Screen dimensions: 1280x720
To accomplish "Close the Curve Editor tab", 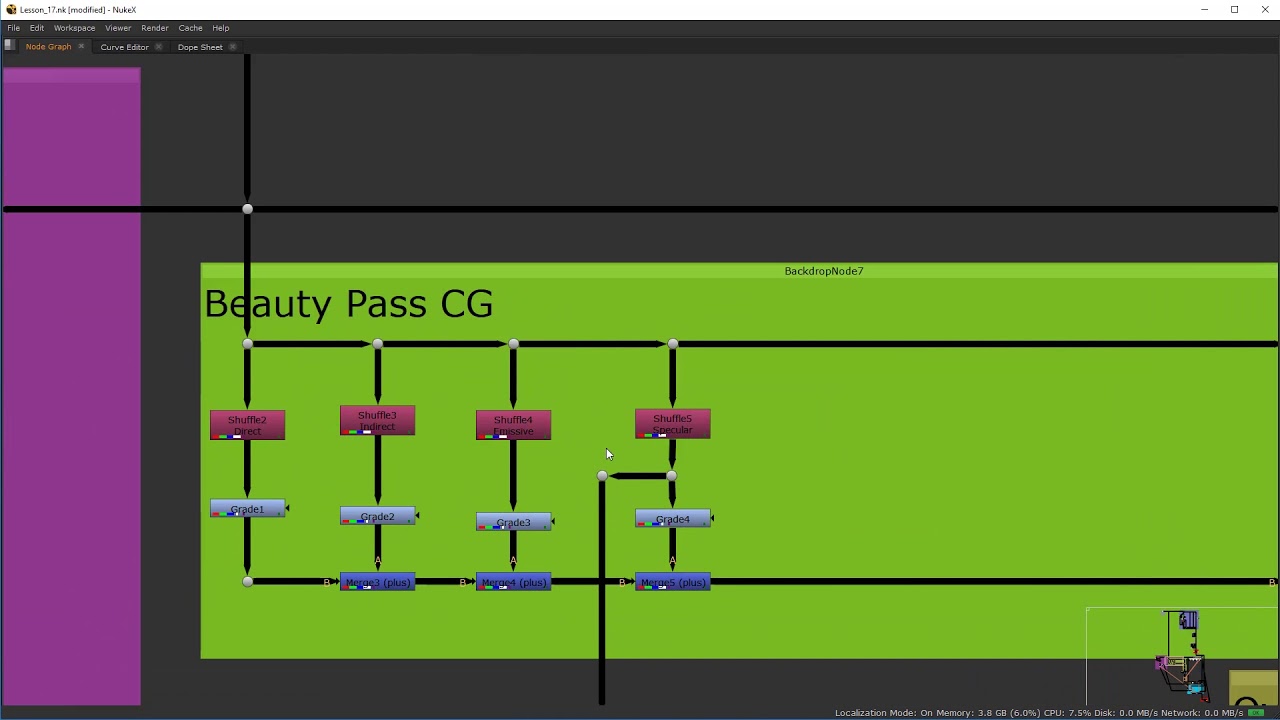I will (x=158, y=47).
